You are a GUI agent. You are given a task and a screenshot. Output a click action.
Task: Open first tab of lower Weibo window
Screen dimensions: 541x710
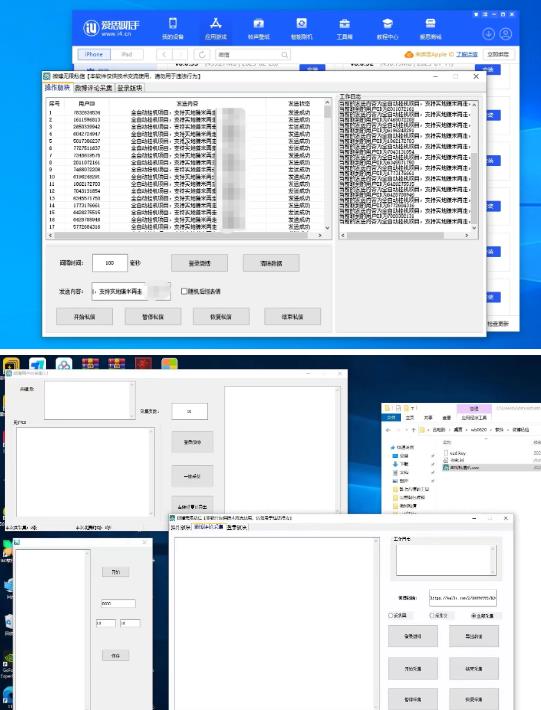tap(180, 527)
